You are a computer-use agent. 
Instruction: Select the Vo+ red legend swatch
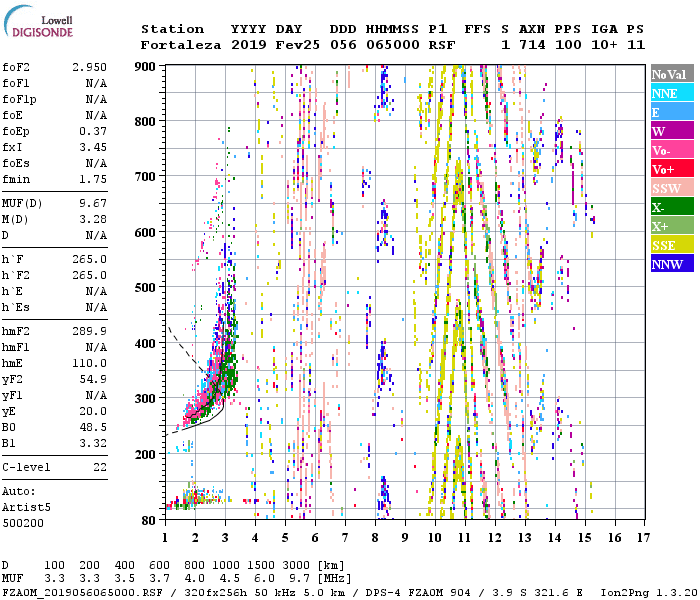tap(672, 169)
